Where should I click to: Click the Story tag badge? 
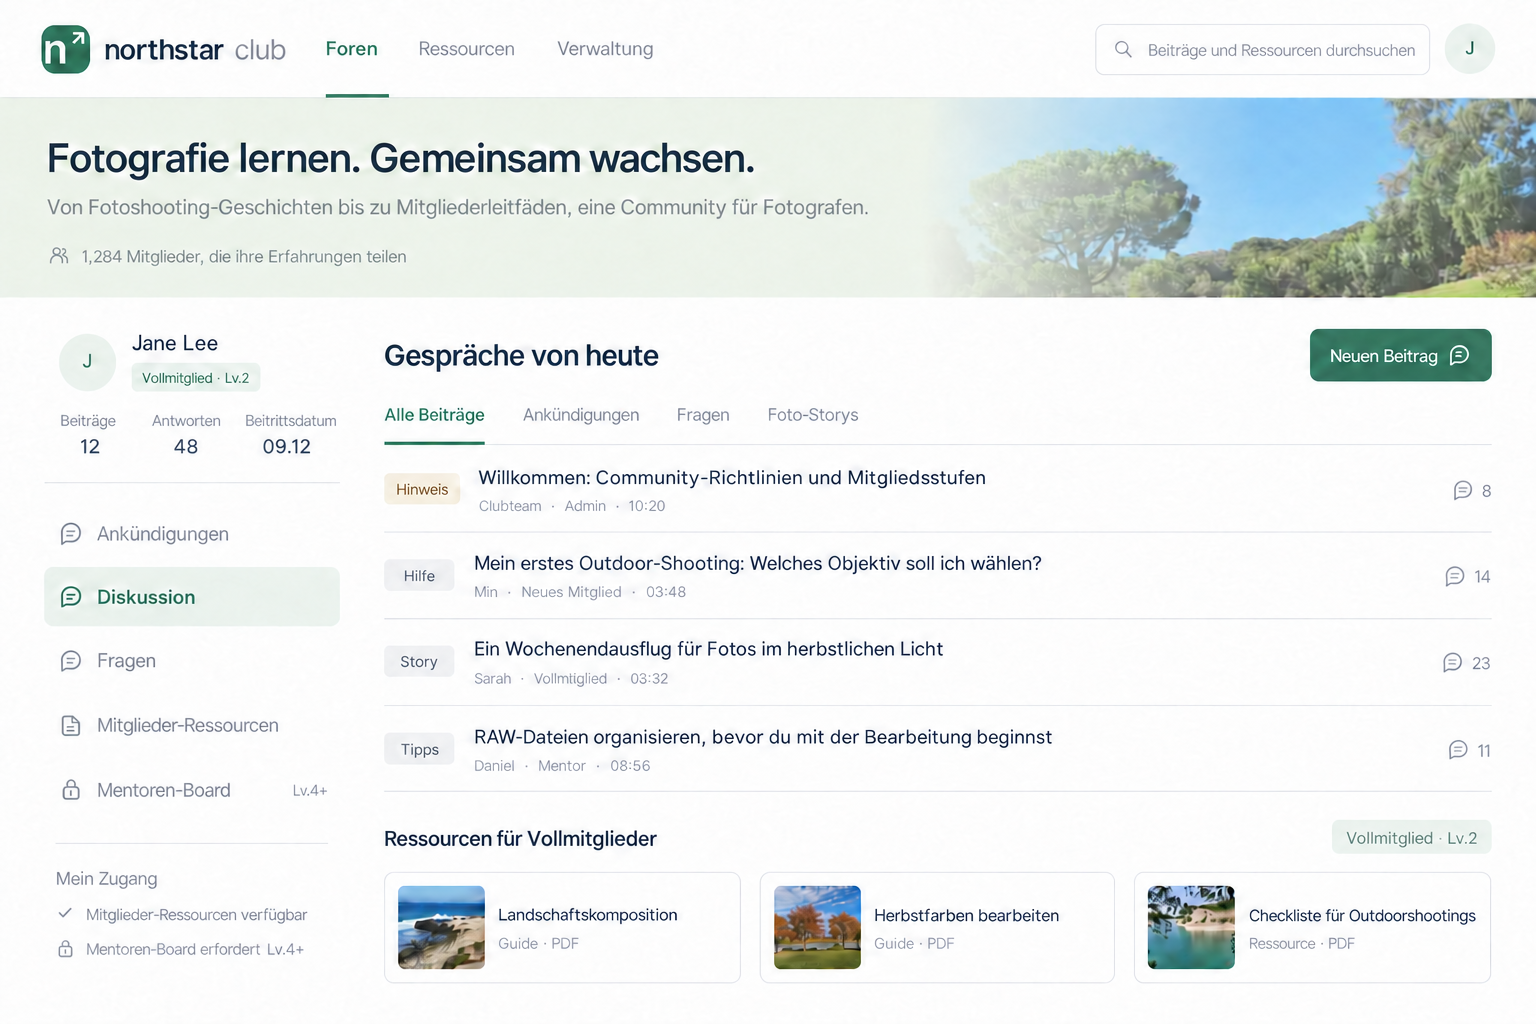click(419, 662)
